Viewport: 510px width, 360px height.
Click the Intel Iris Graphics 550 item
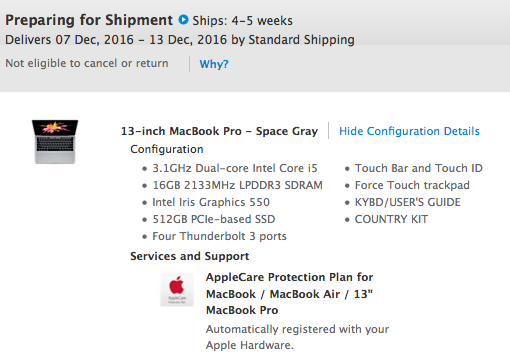pyautogui.click(x=211, y=202)
